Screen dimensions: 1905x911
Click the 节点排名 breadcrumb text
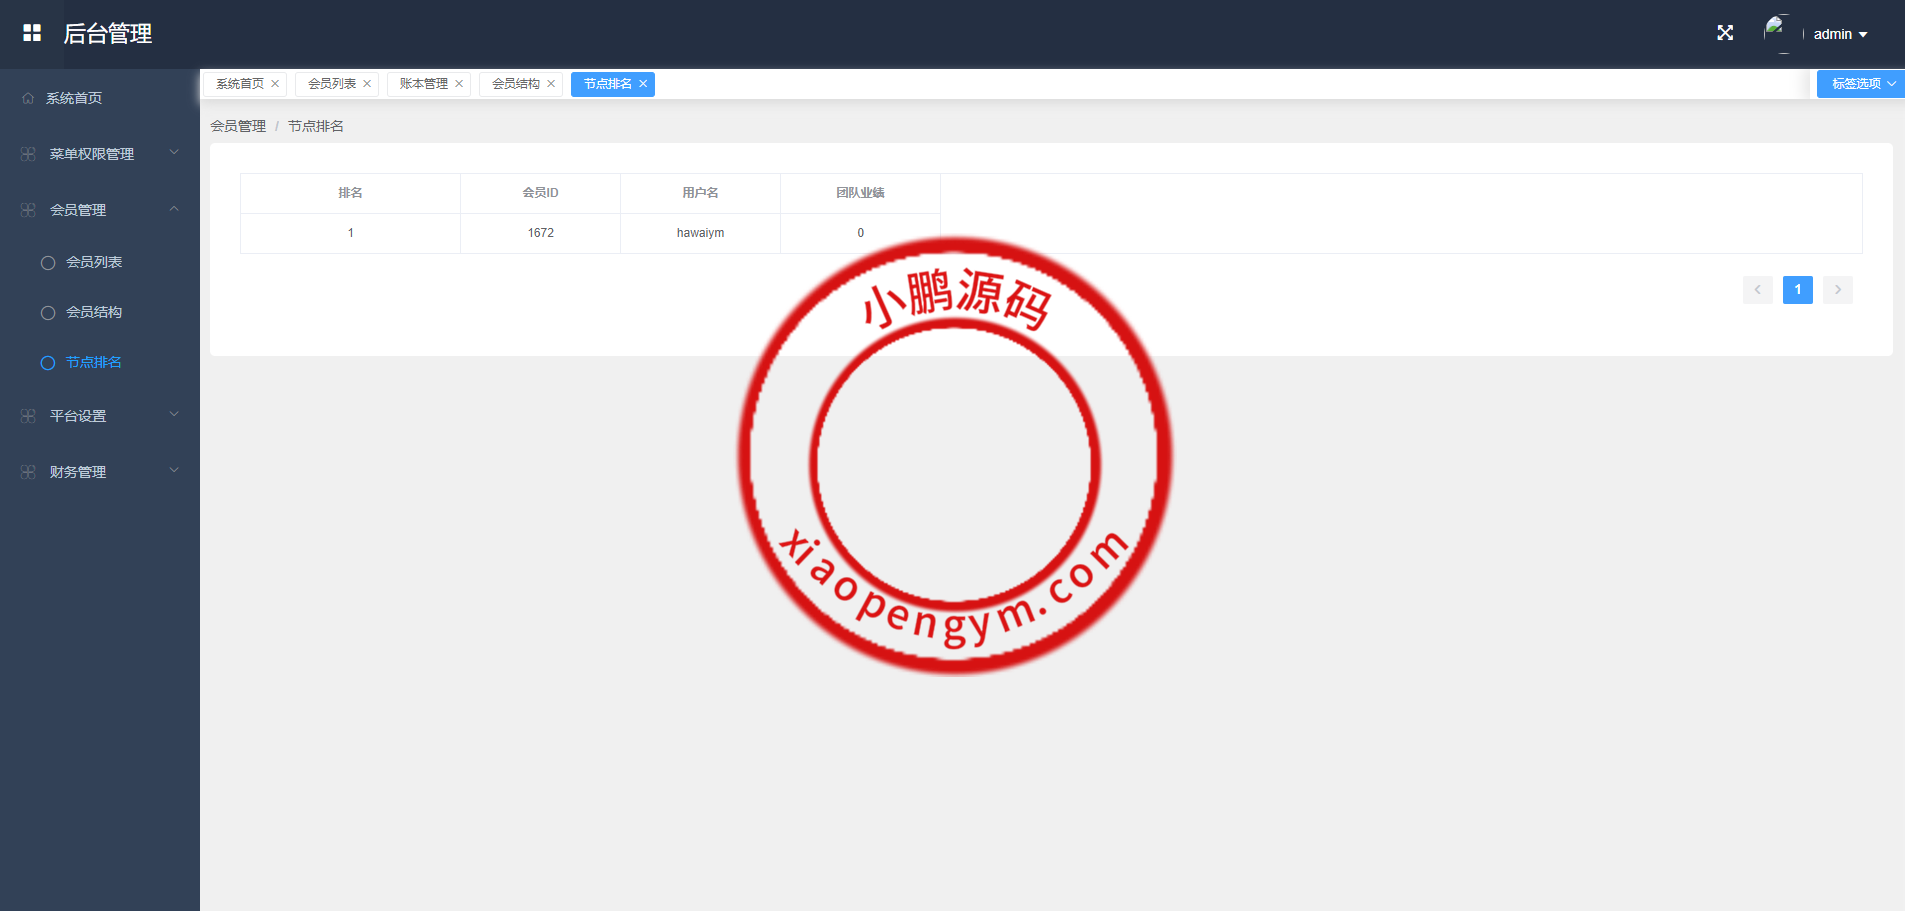(x=316, y=126)
